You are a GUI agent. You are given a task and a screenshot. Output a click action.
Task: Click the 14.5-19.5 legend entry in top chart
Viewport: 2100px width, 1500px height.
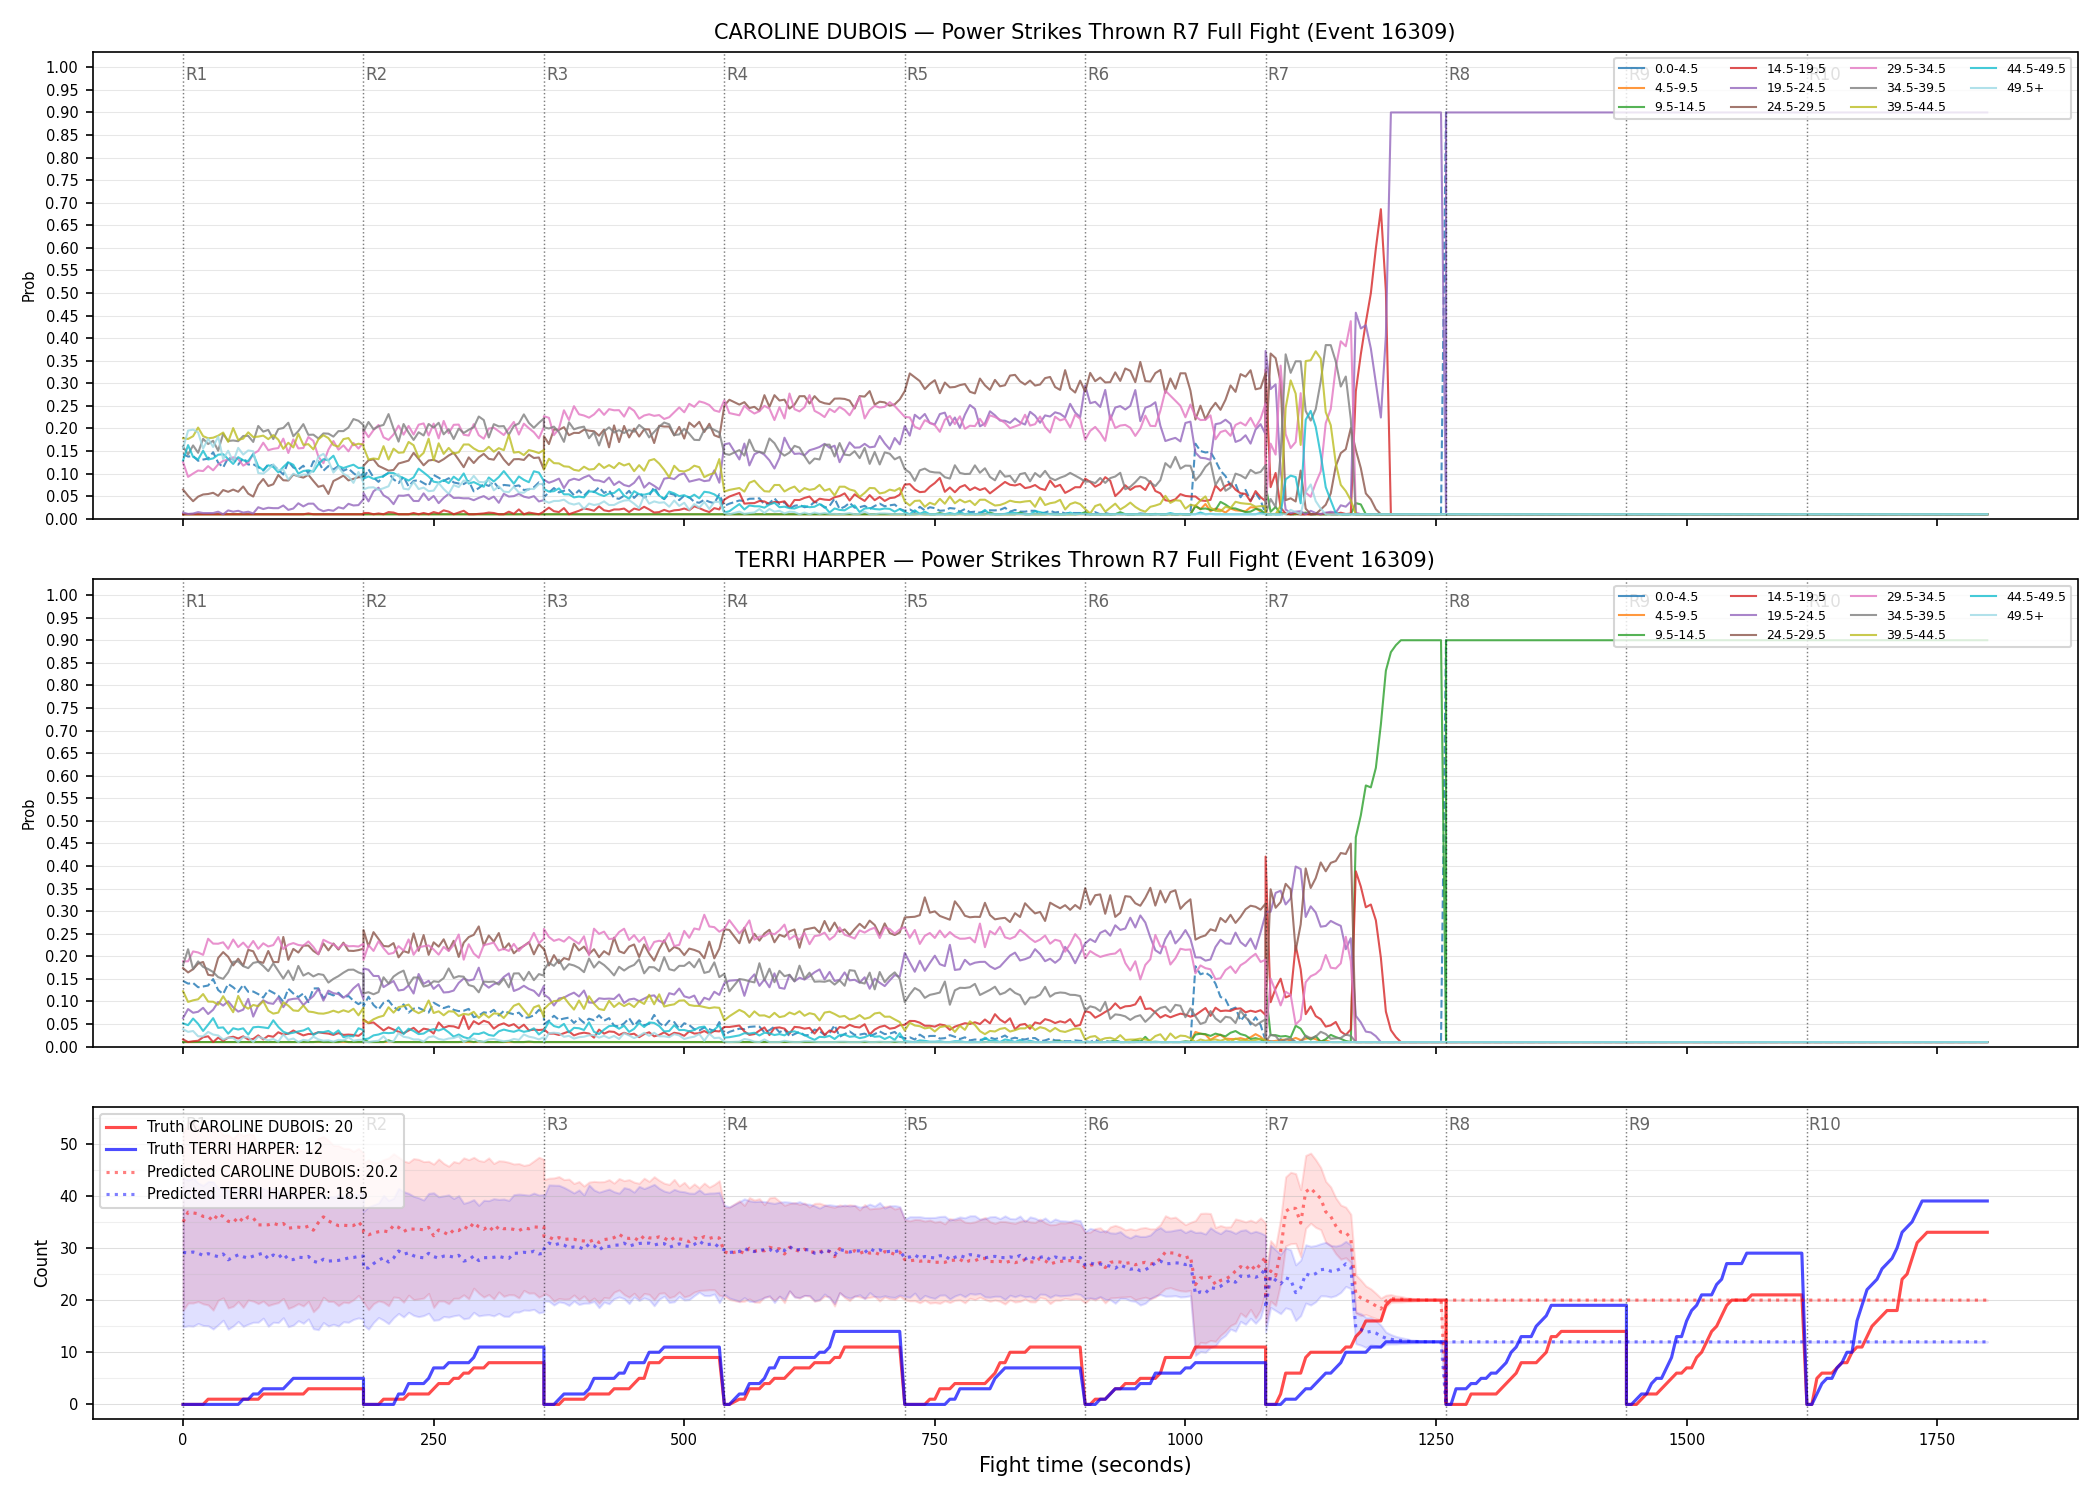(x=1777, y=69)
